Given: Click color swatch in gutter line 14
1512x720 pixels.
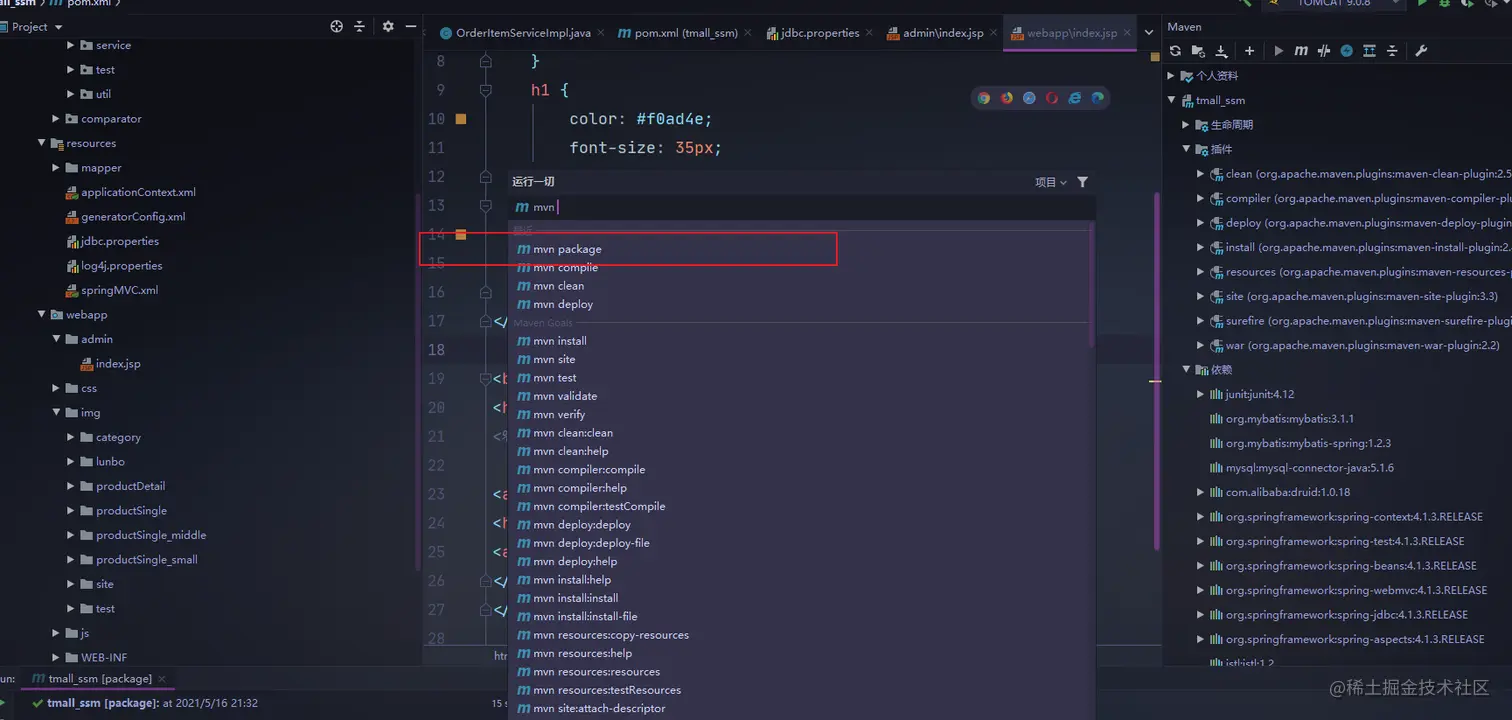Looking at the screenshot, I should 461,234.
